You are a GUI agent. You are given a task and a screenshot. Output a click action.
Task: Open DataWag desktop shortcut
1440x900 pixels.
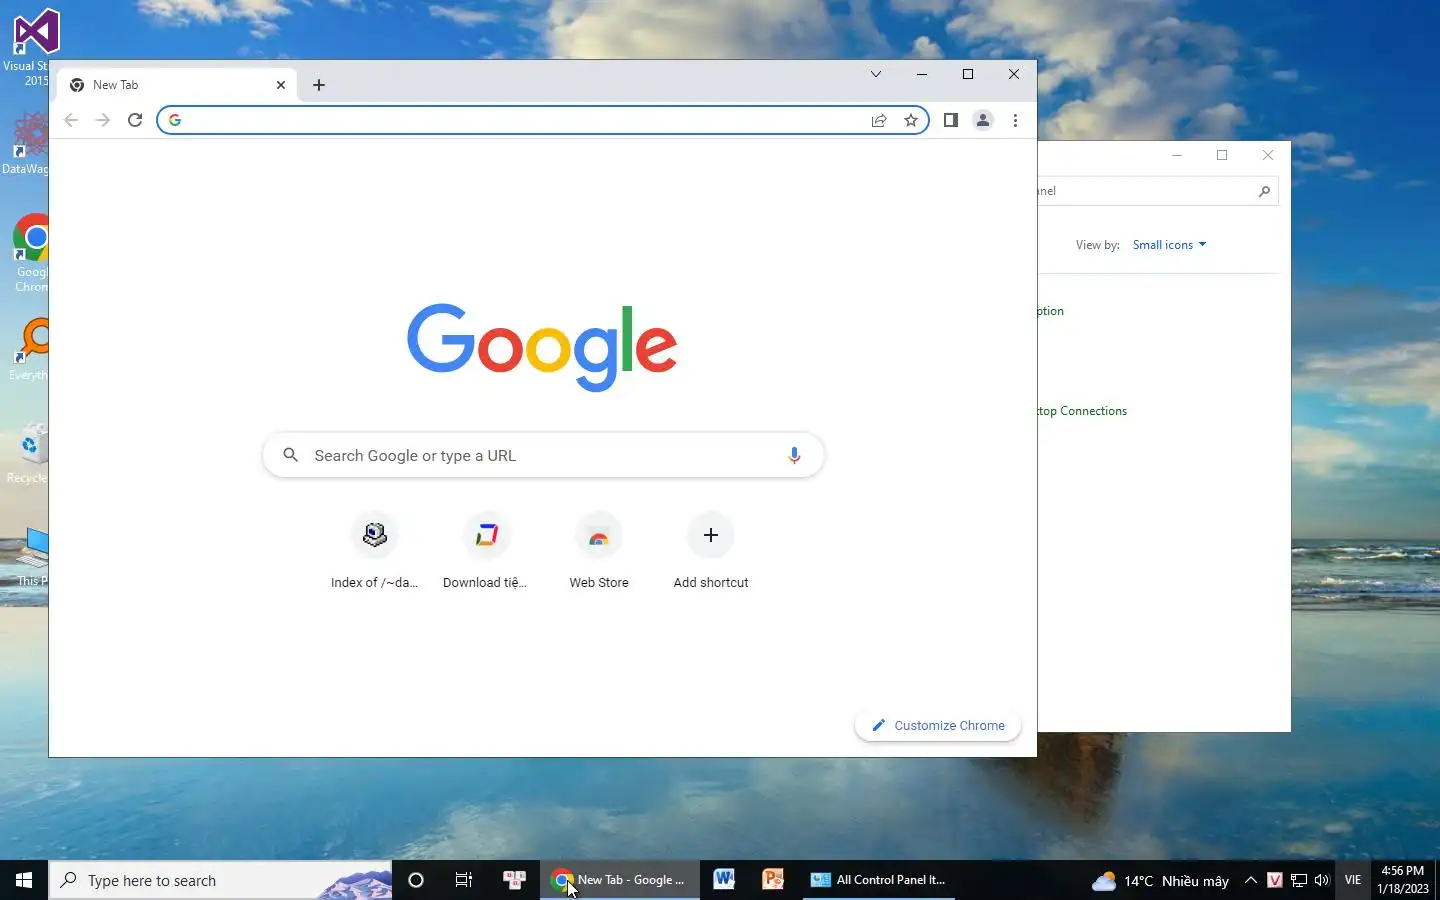click(x=26, y=143)
